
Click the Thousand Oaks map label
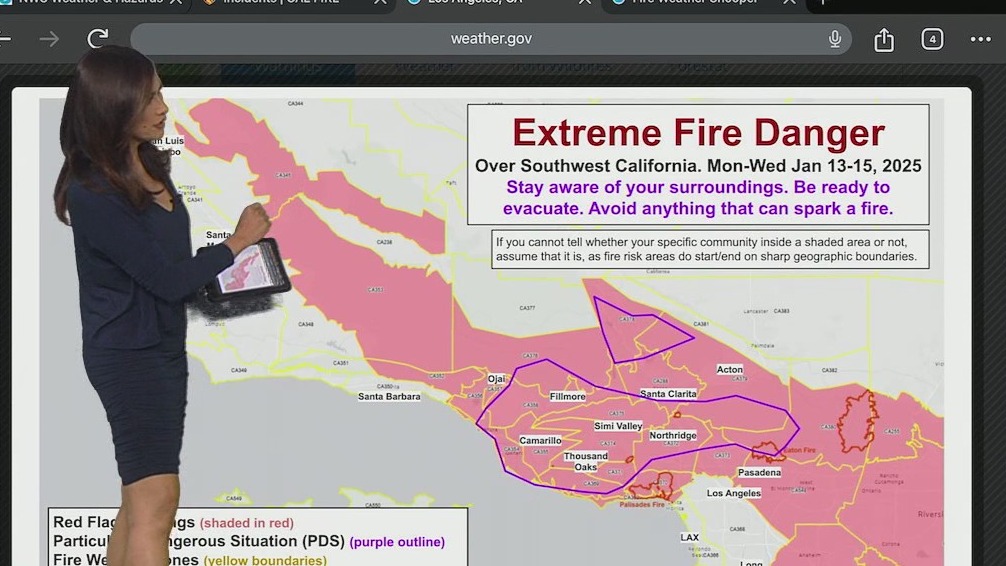[585, 461]
